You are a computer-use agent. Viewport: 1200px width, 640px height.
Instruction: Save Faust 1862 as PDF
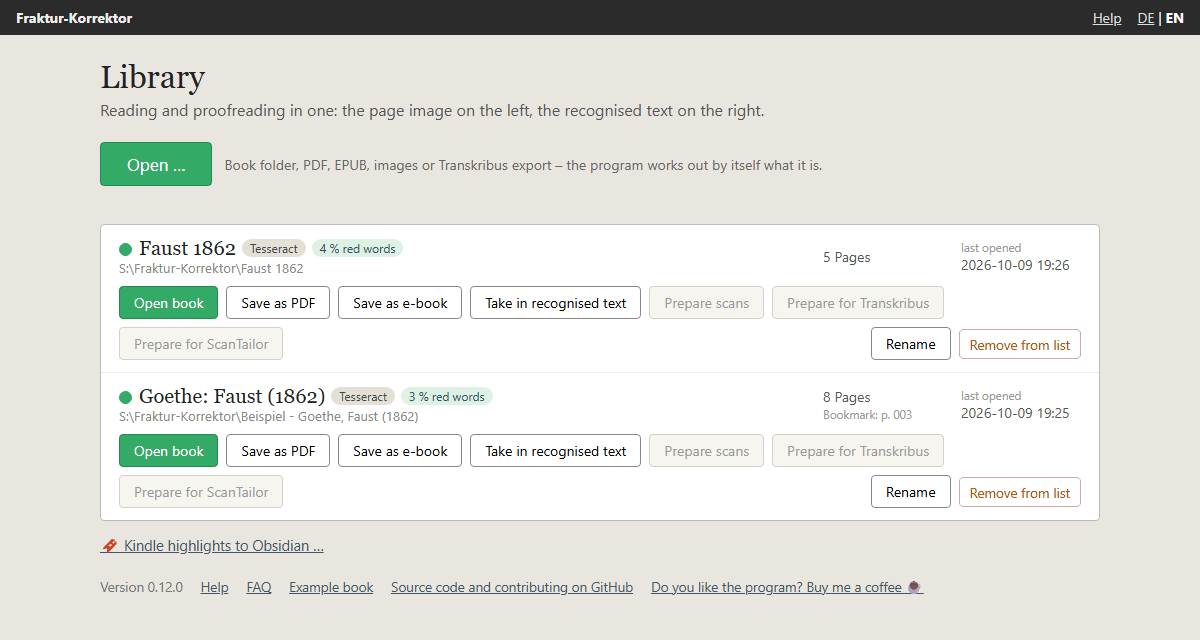[x=278, y=303]
